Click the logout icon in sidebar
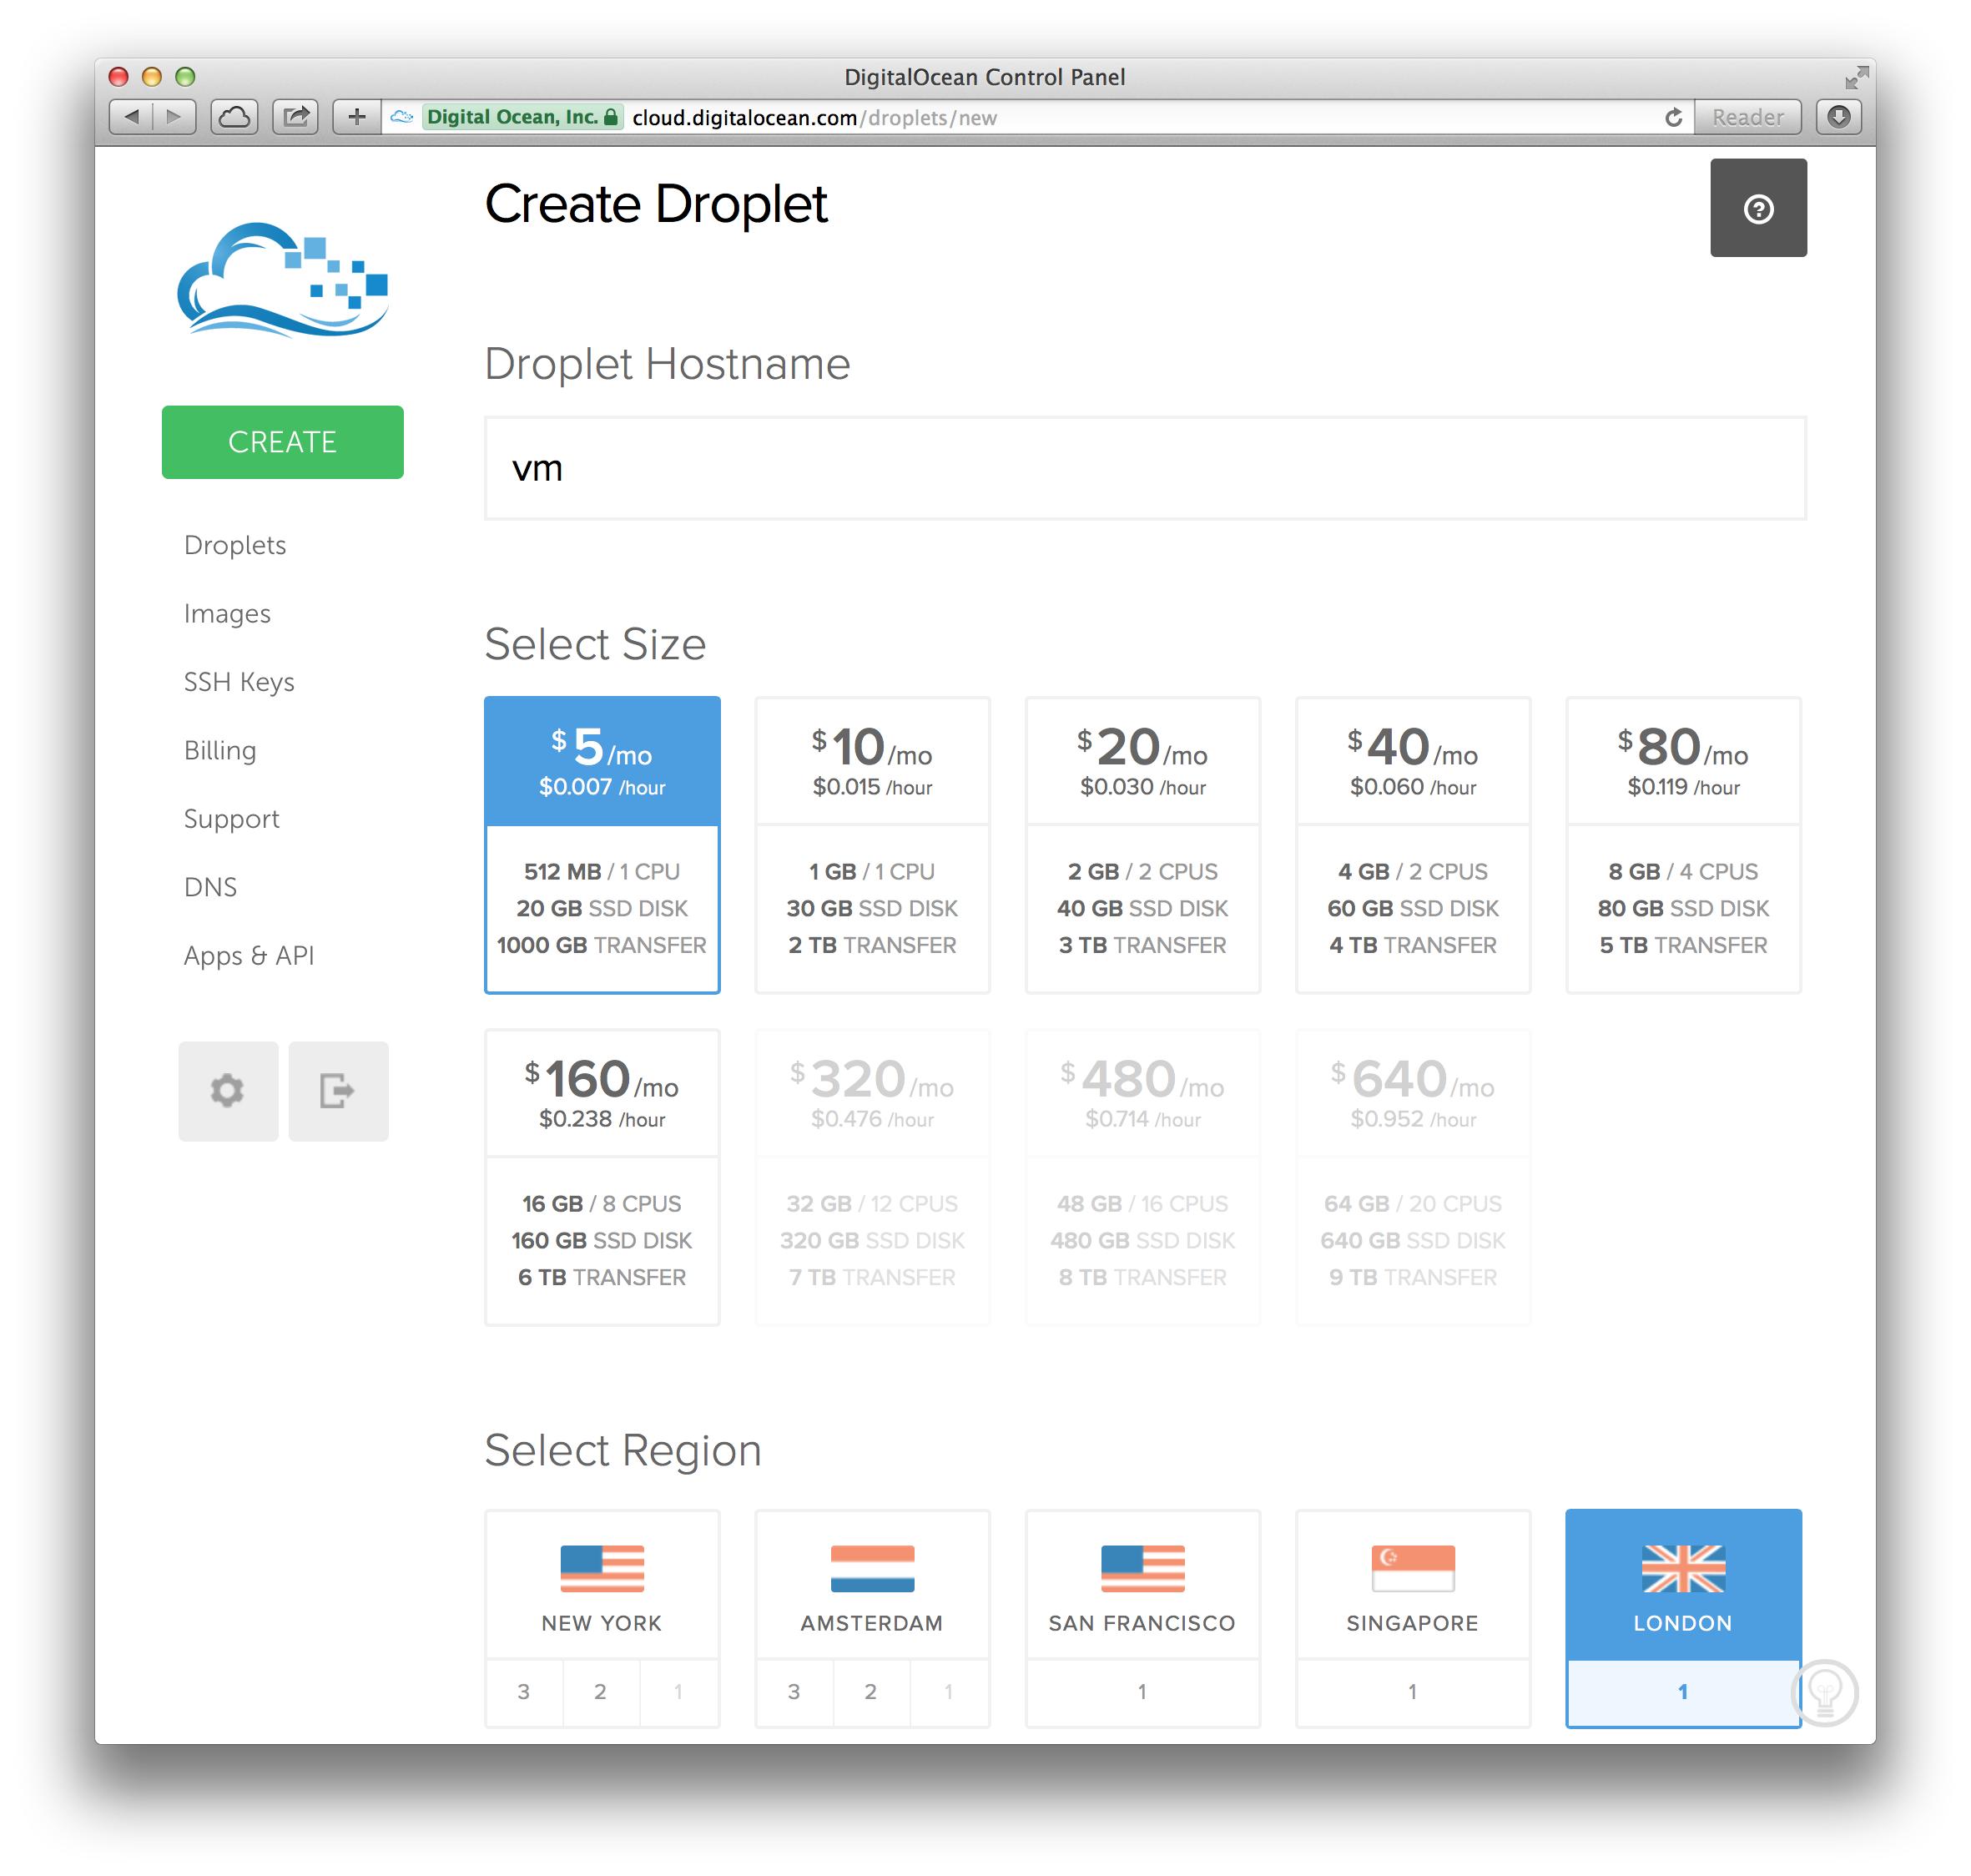This screenshot has height=1876, width=1971. point(338,1090)
